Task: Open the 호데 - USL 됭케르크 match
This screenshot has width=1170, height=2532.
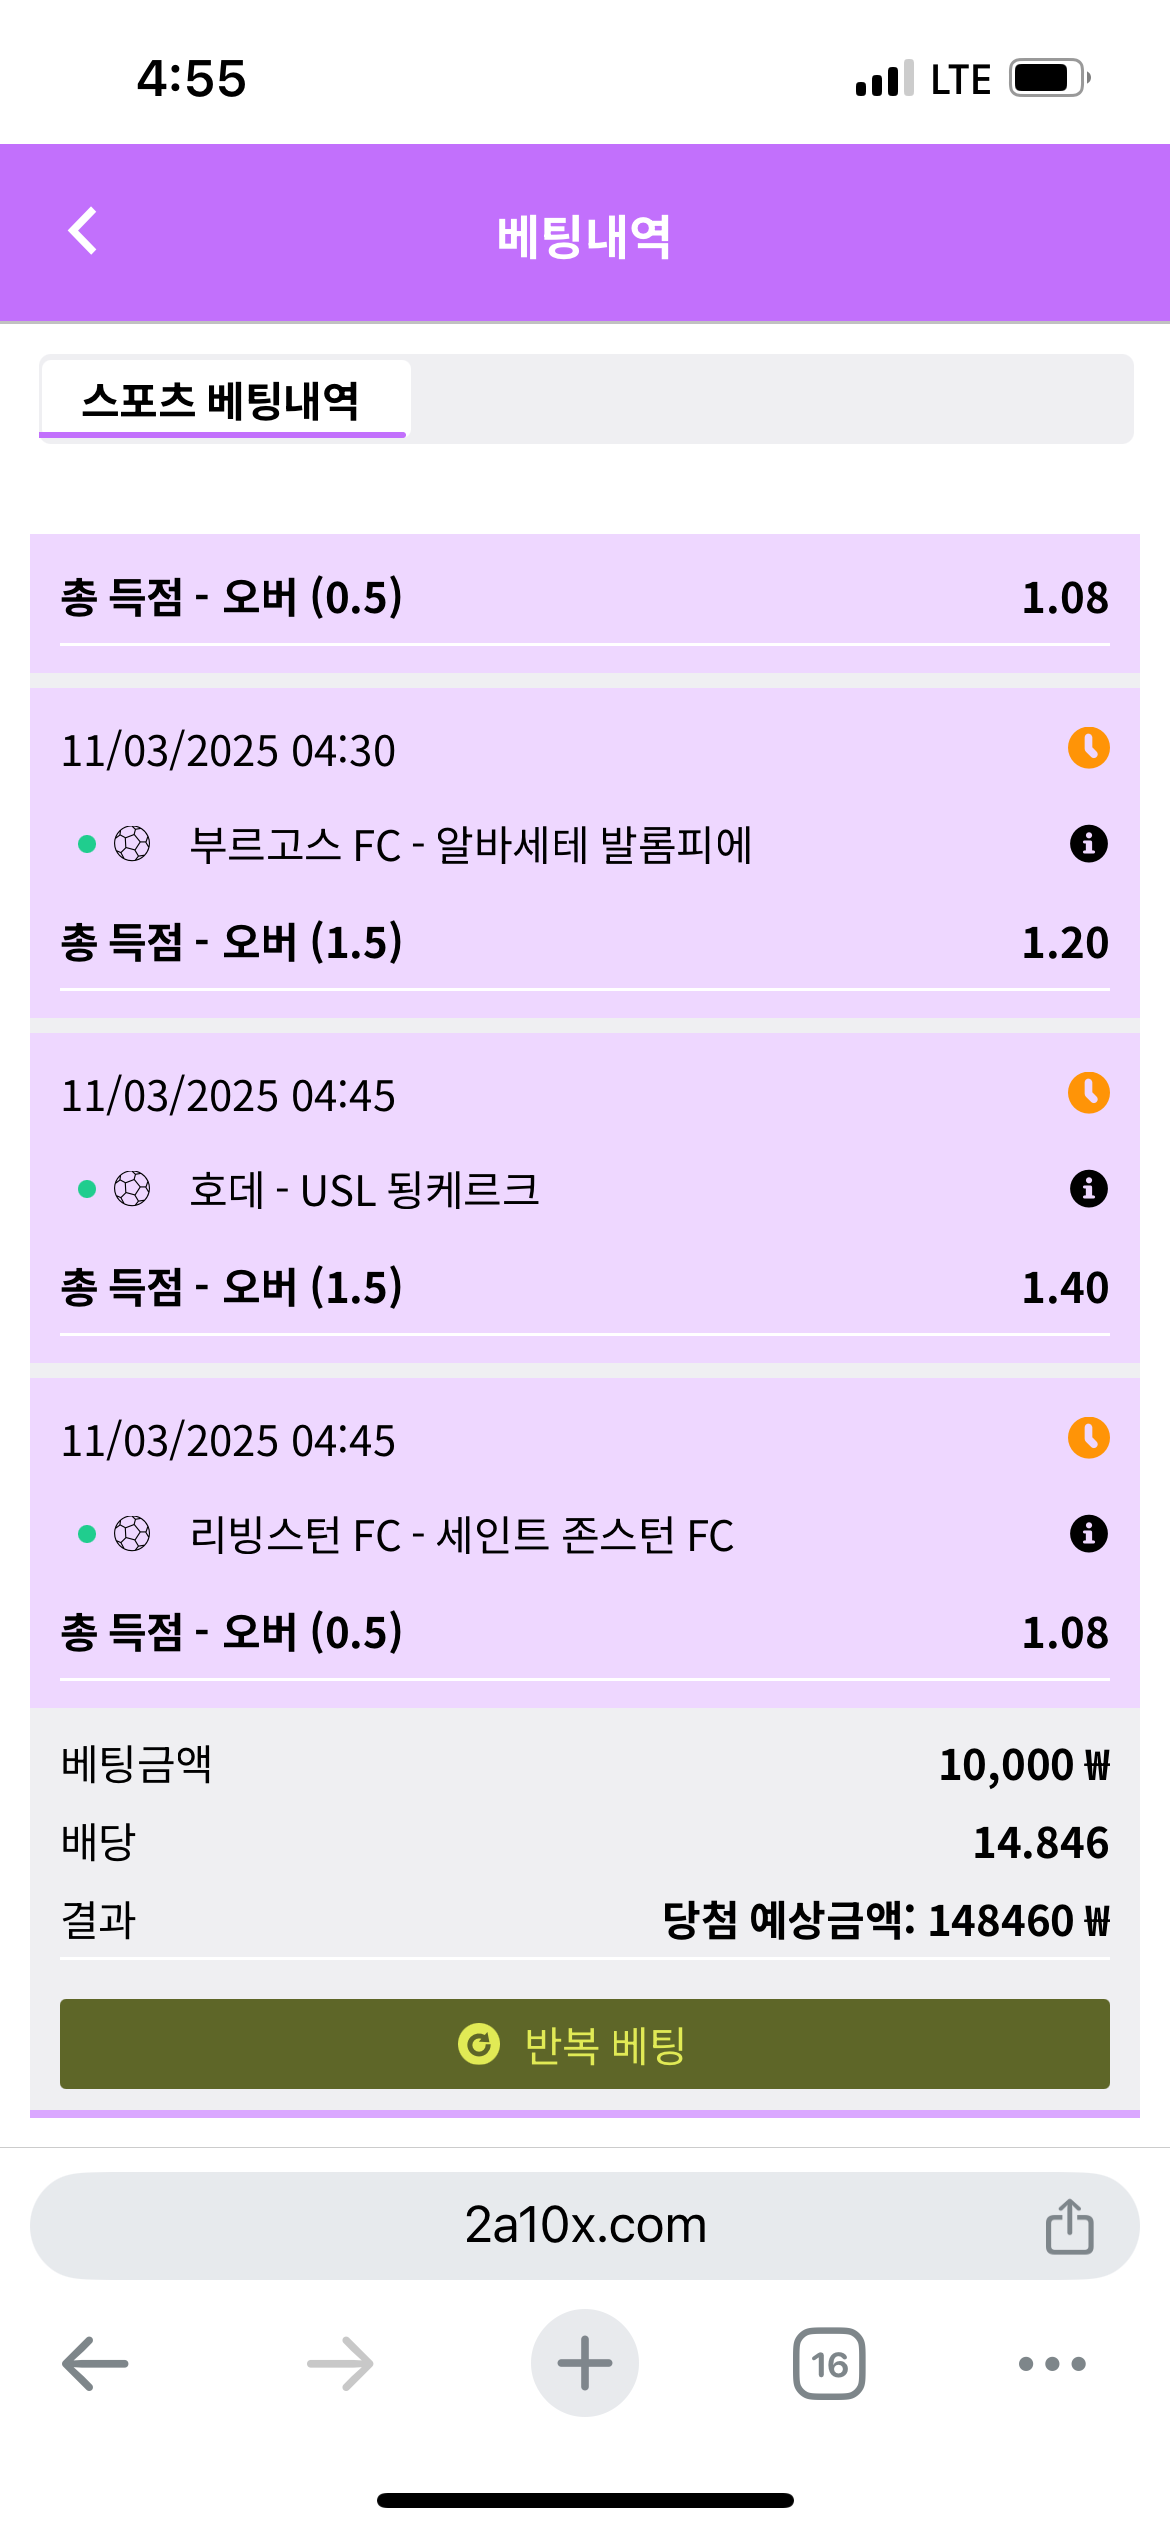Action: coord(364,1191)
